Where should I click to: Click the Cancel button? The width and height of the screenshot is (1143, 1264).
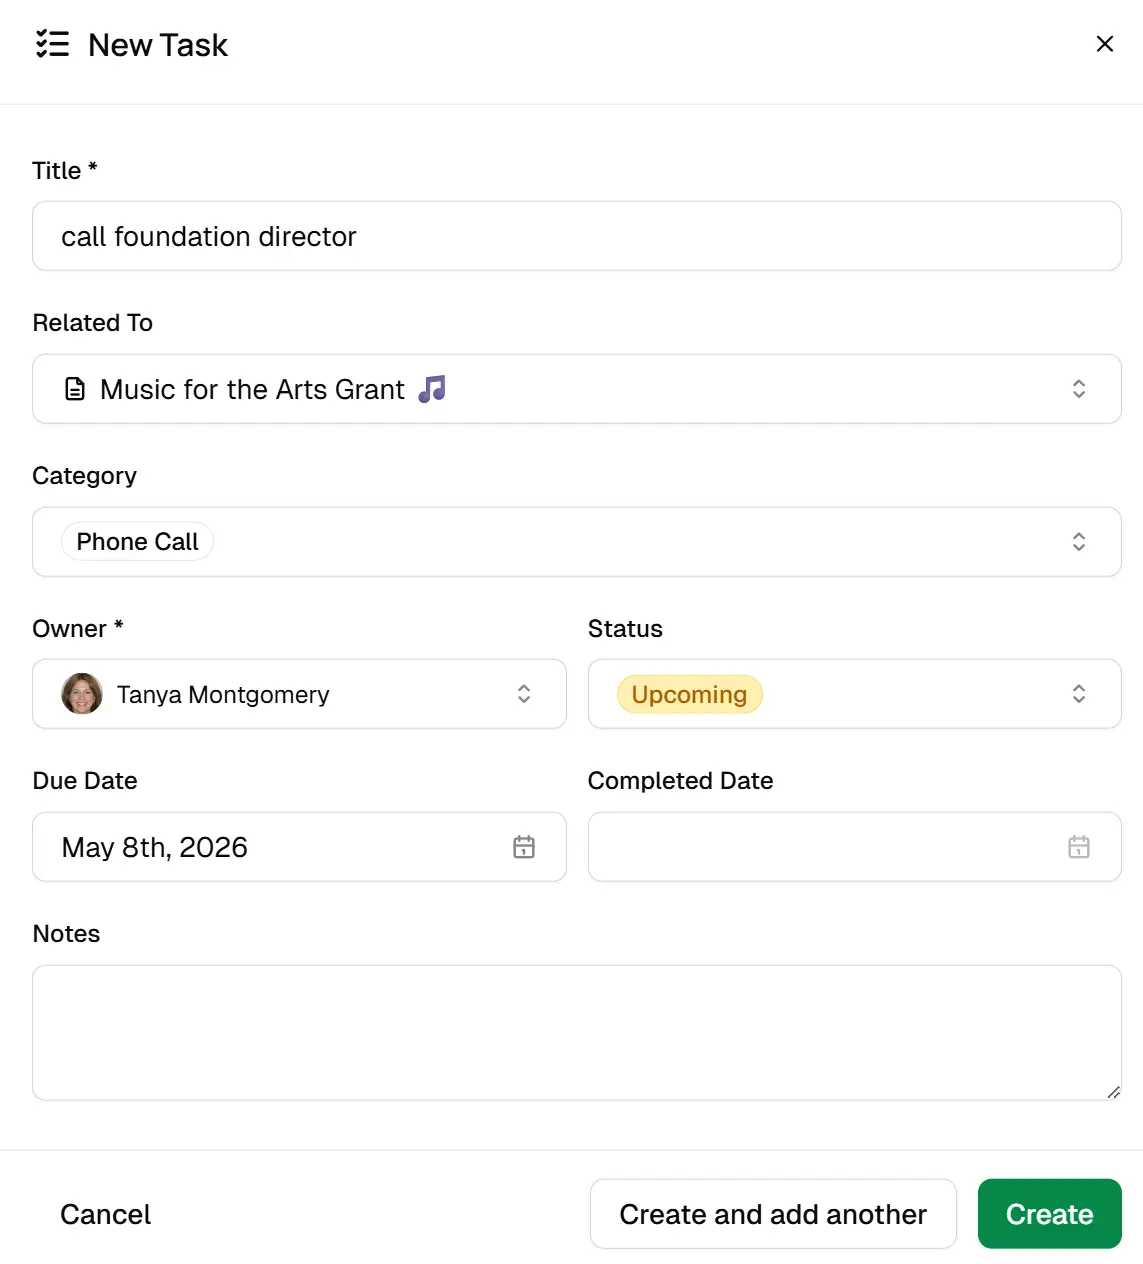[x=106, y=1214]
